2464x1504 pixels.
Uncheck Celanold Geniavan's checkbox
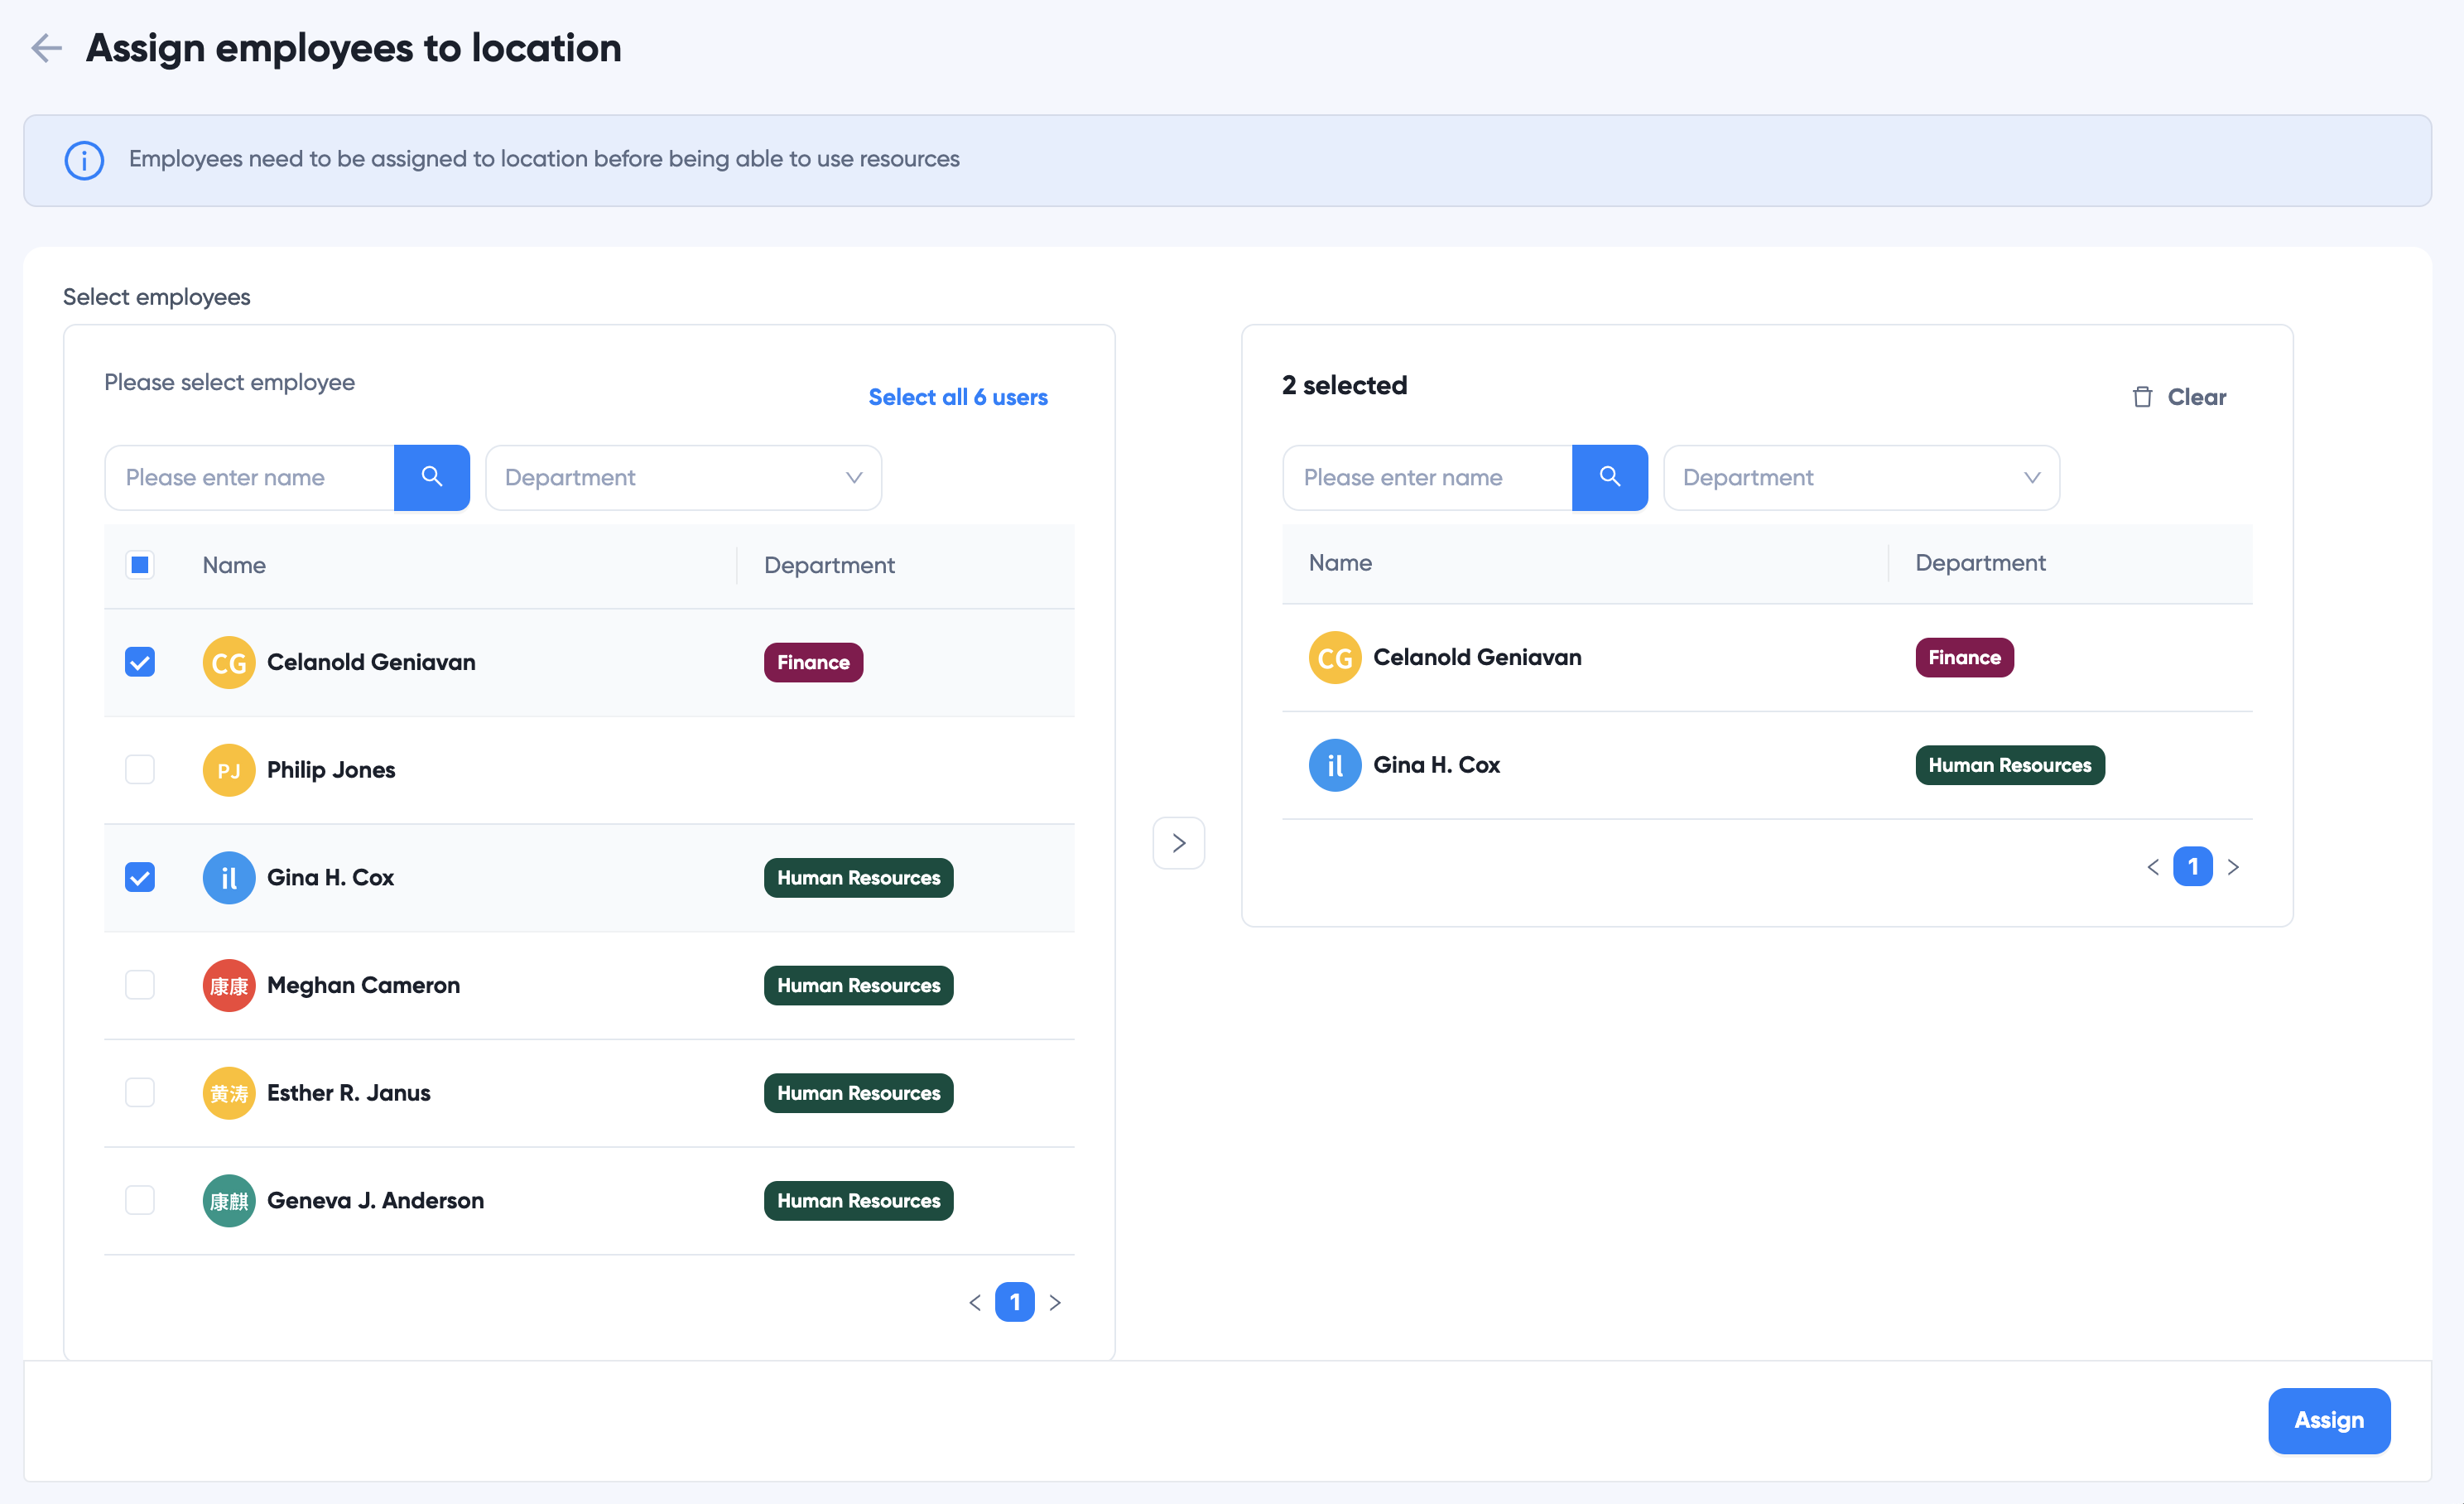(140, 662)
